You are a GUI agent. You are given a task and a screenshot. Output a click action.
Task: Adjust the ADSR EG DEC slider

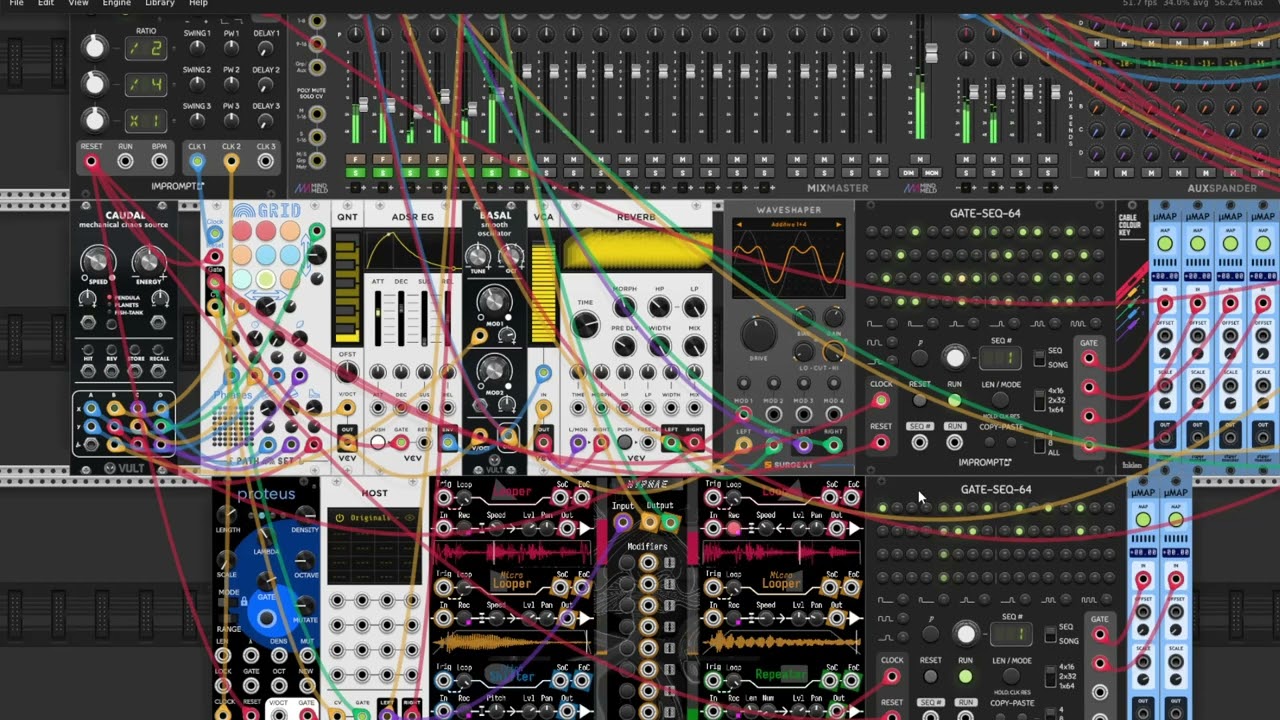[x=401, y=319]
